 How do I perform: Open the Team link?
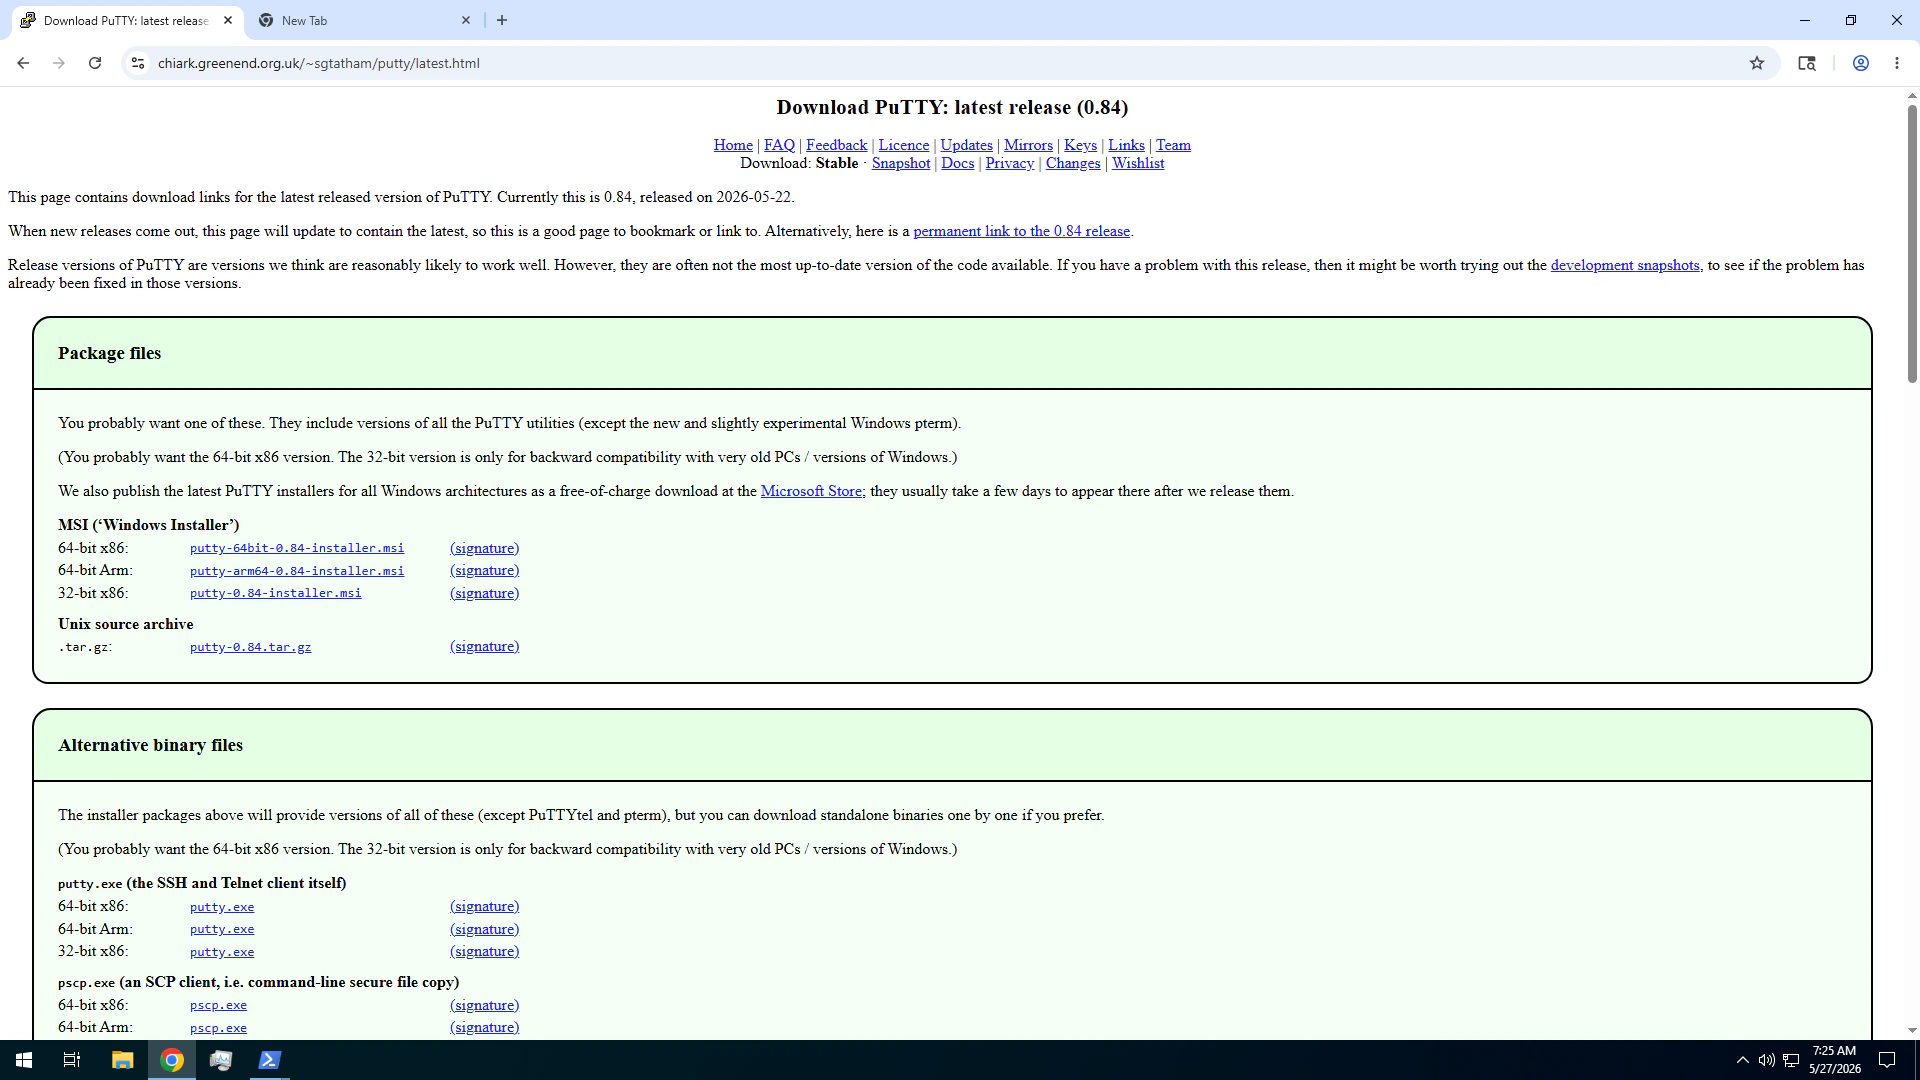click(x=1173, y=145)
